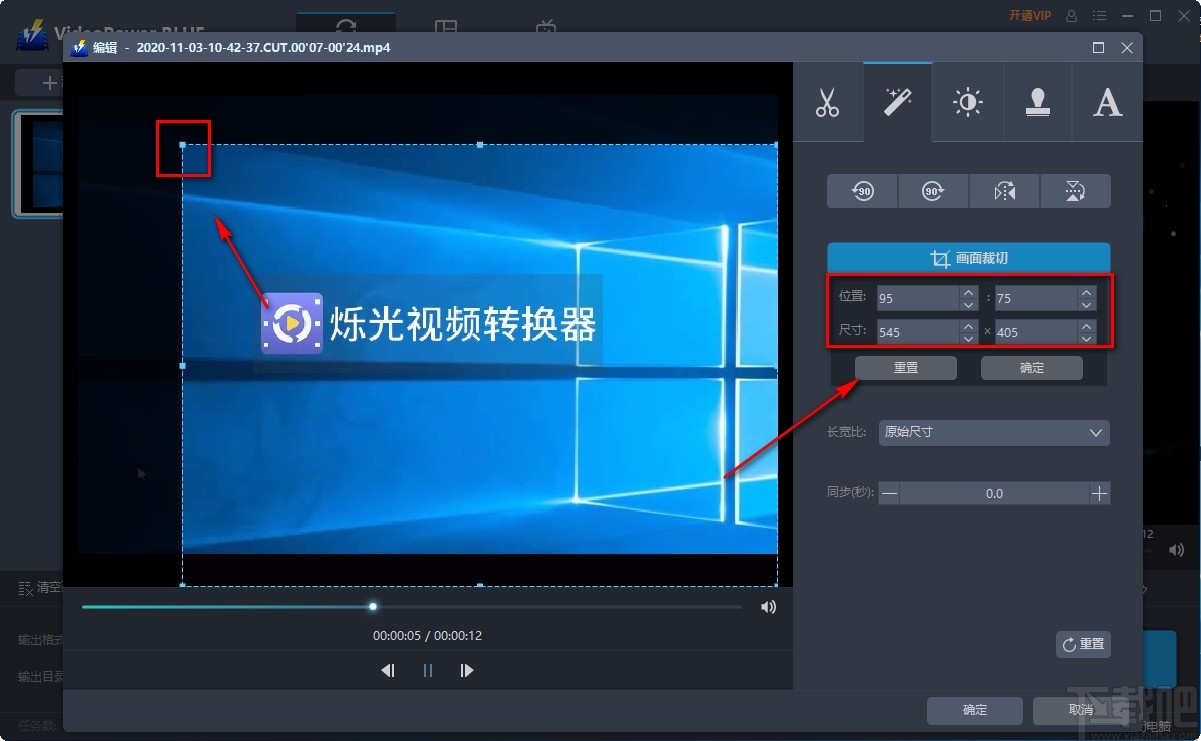The height and width of the screenshot is (741, 1201).
Task: Decrease crop width 545 with down arrow
Action: click(x=968, y=338)
